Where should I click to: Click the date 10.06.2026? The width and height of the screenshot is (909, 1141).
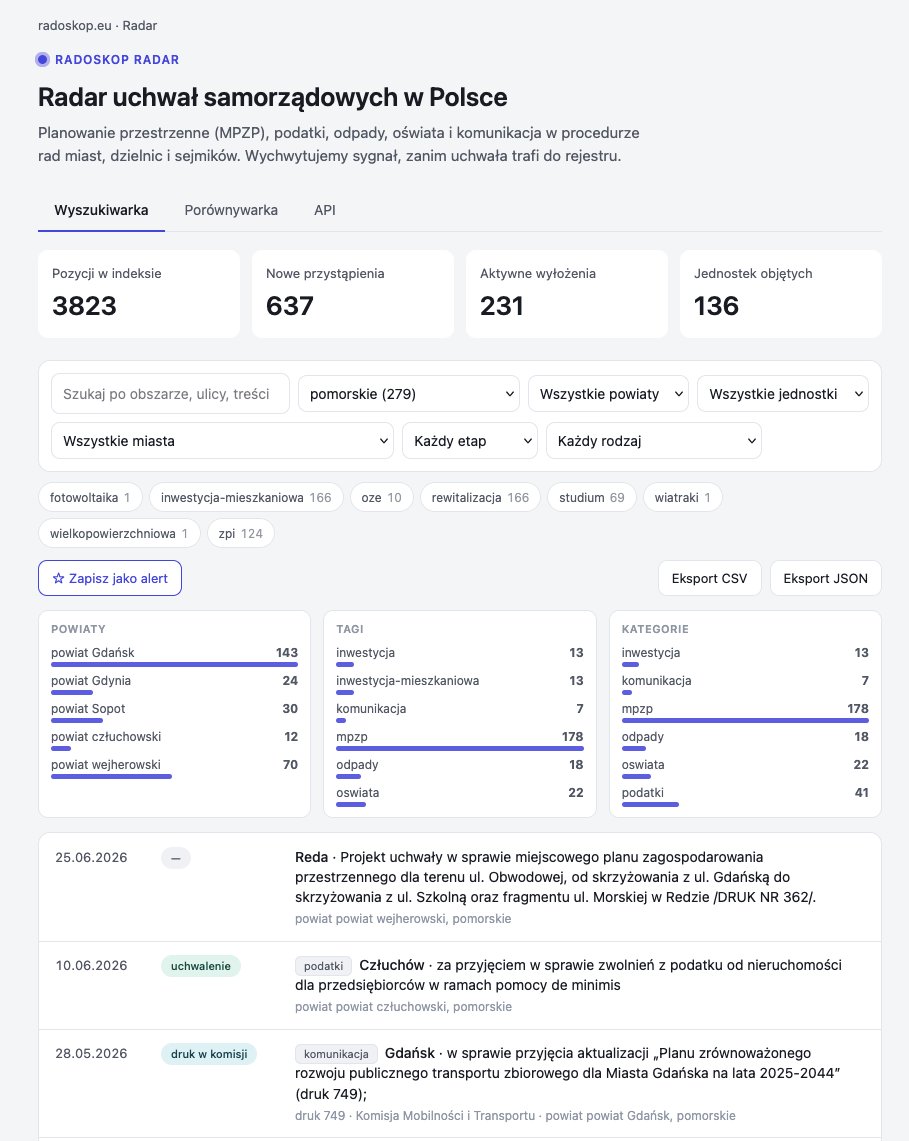pos(92,966)
